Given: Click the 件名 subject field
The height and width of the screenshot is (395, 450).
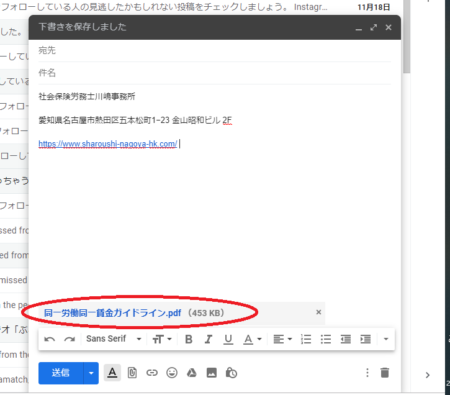Looking at the screenshot, I should point(215,73).
